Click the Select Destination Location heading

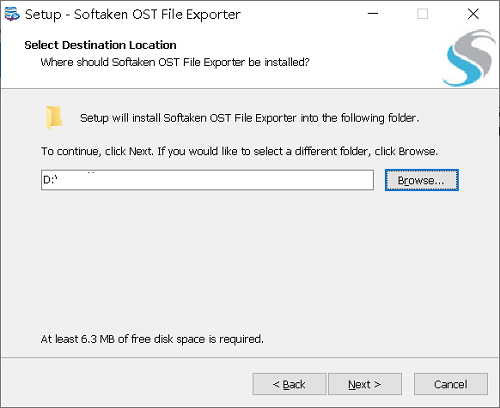click(100, 45)
